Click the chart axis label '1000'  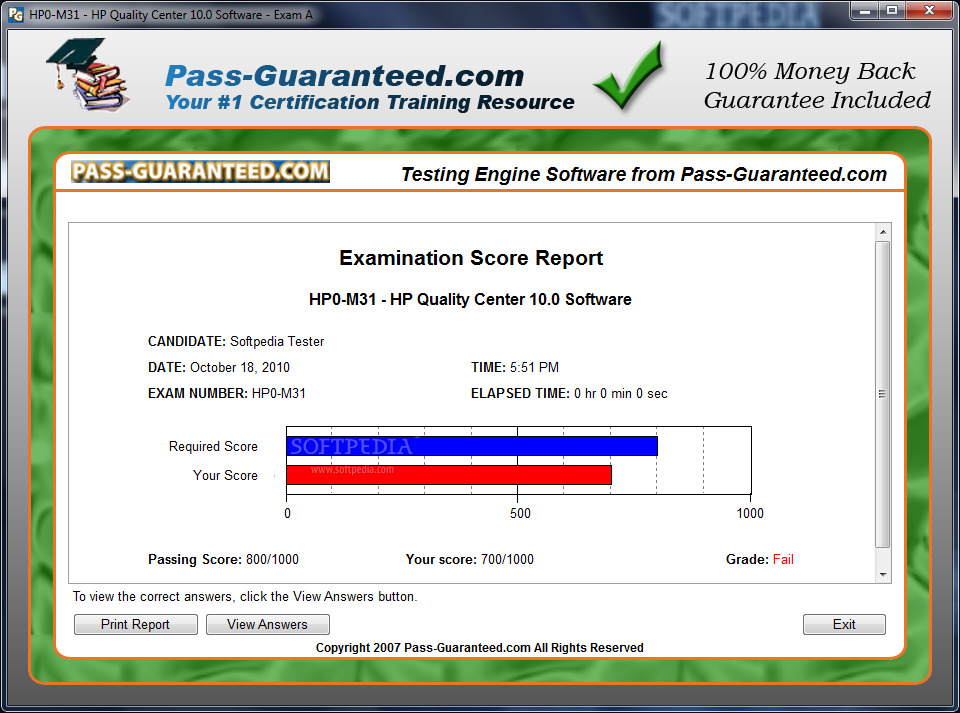pos(750,513)
